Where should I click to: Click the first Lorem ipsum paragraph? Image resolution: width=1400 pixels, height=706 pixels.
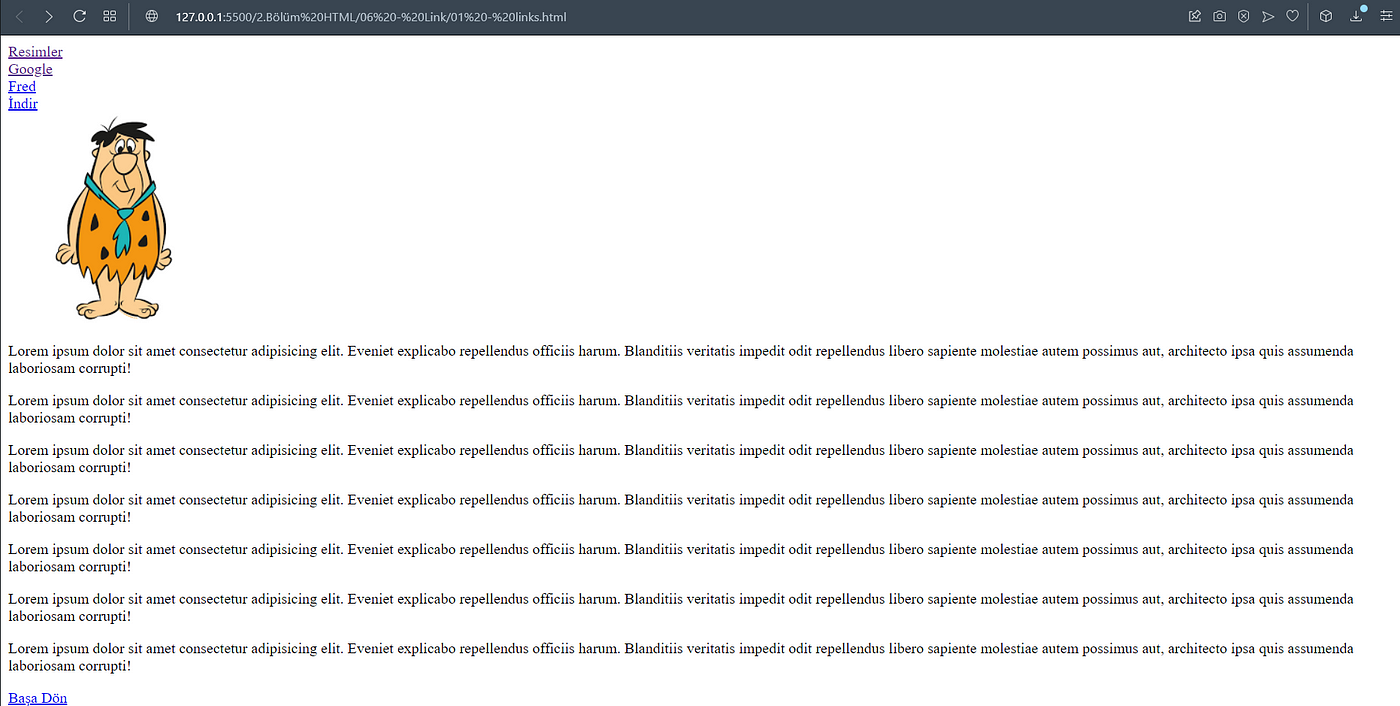tap(681, 360)
